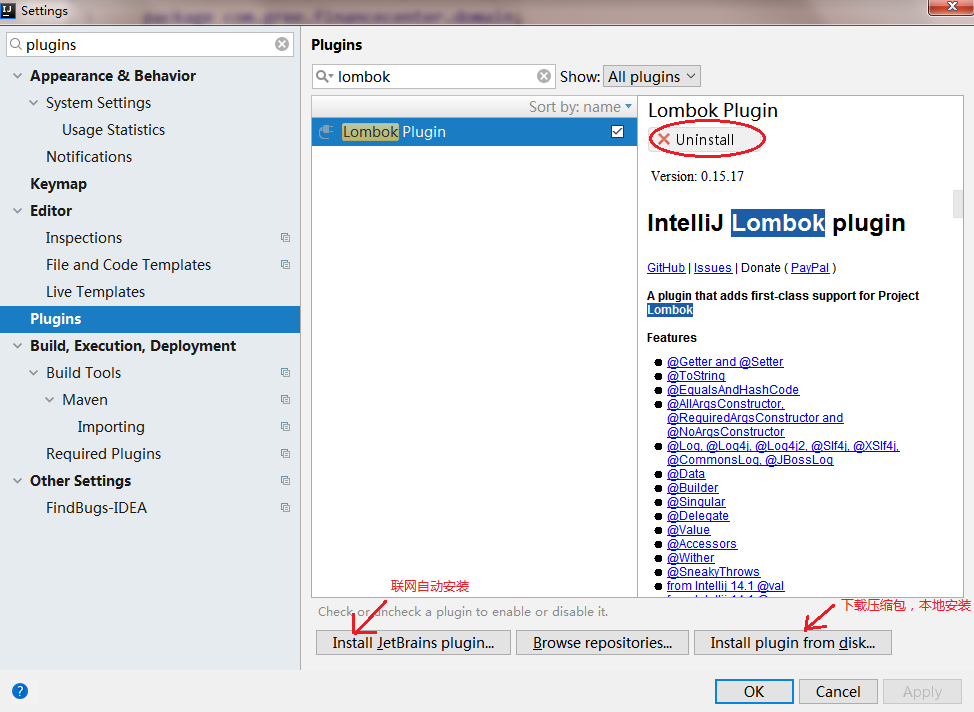Collapse Build, Execution, Deployment section
Viewport: 974px width, 712px height.
[x=17, y=345]
